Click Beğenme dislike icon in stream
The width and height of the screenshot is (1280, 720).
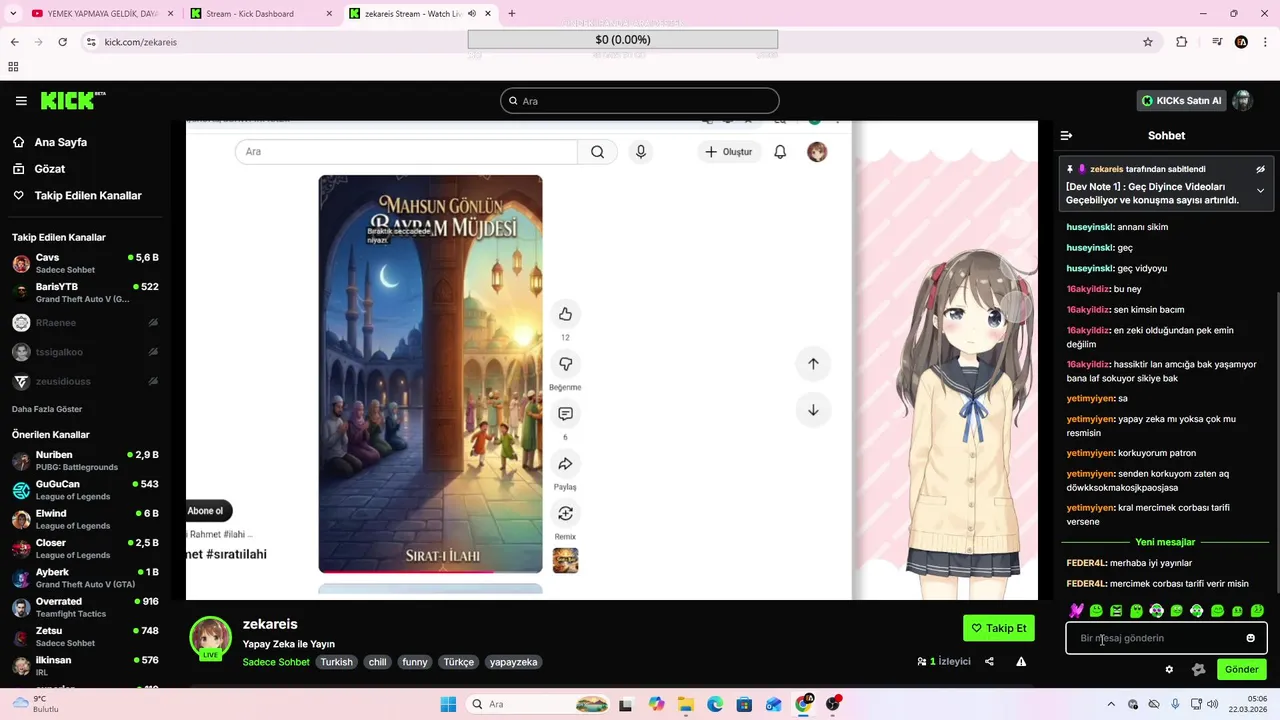565,364
